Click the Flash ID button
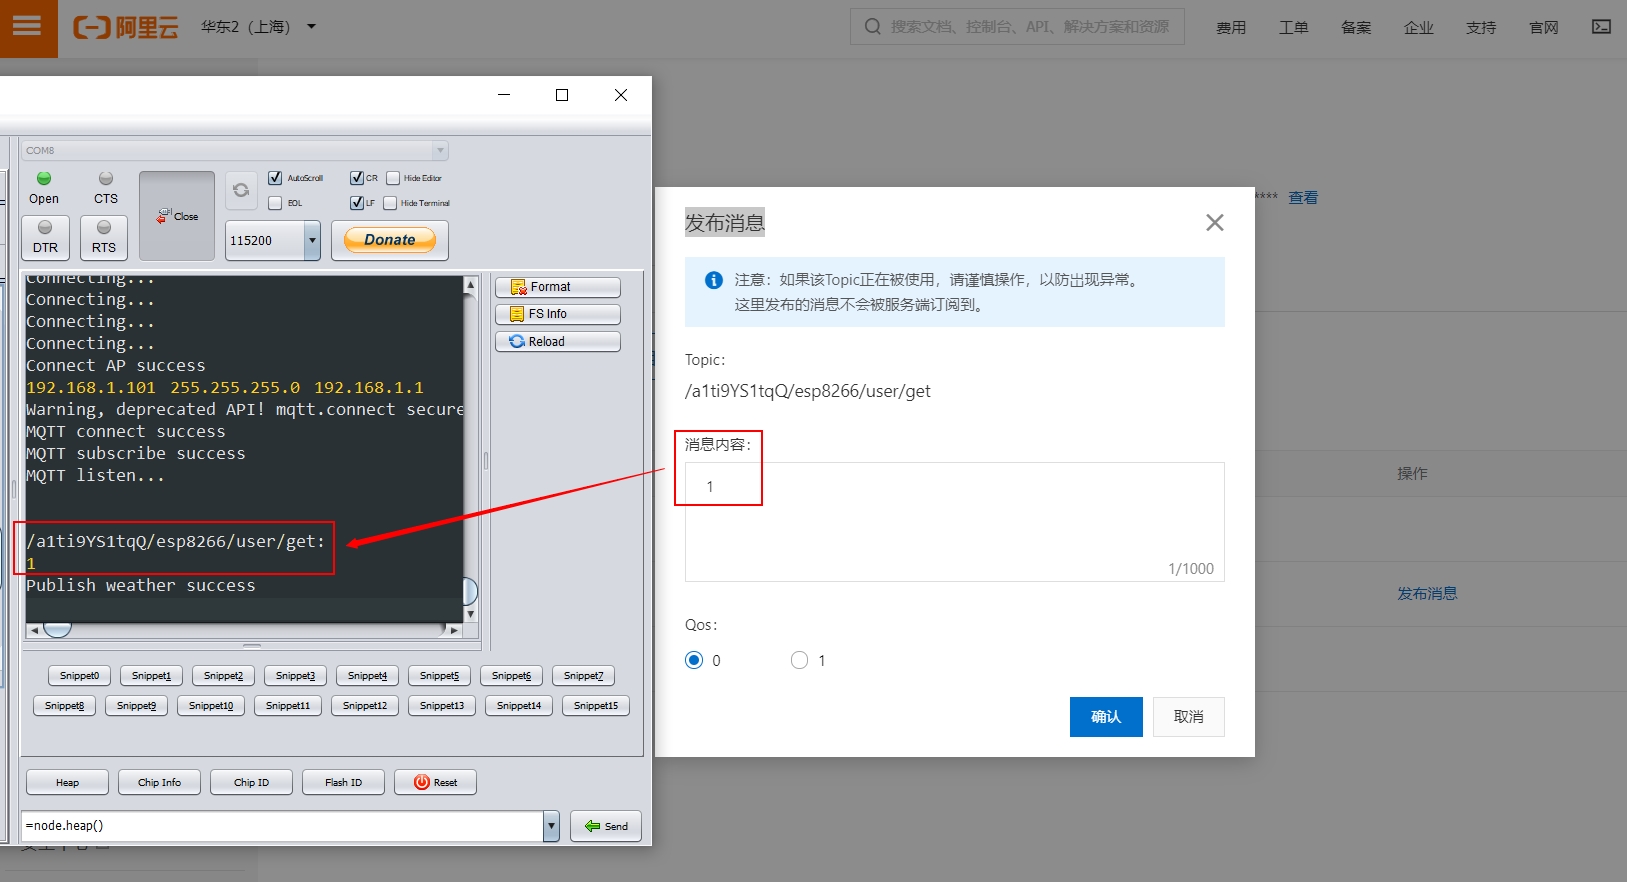Viewport: 1627px width, 882px height. pos(343,782)
